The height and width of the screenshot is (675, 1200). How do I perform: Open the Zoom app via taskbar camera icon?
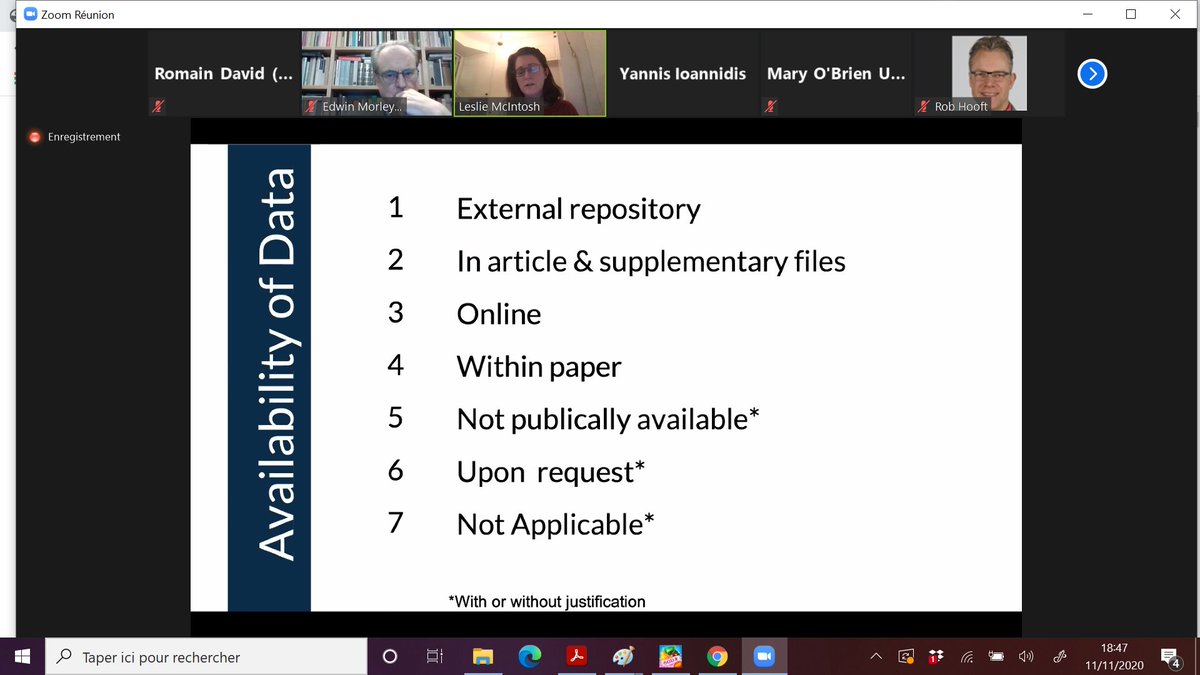(x=764, y=656)
